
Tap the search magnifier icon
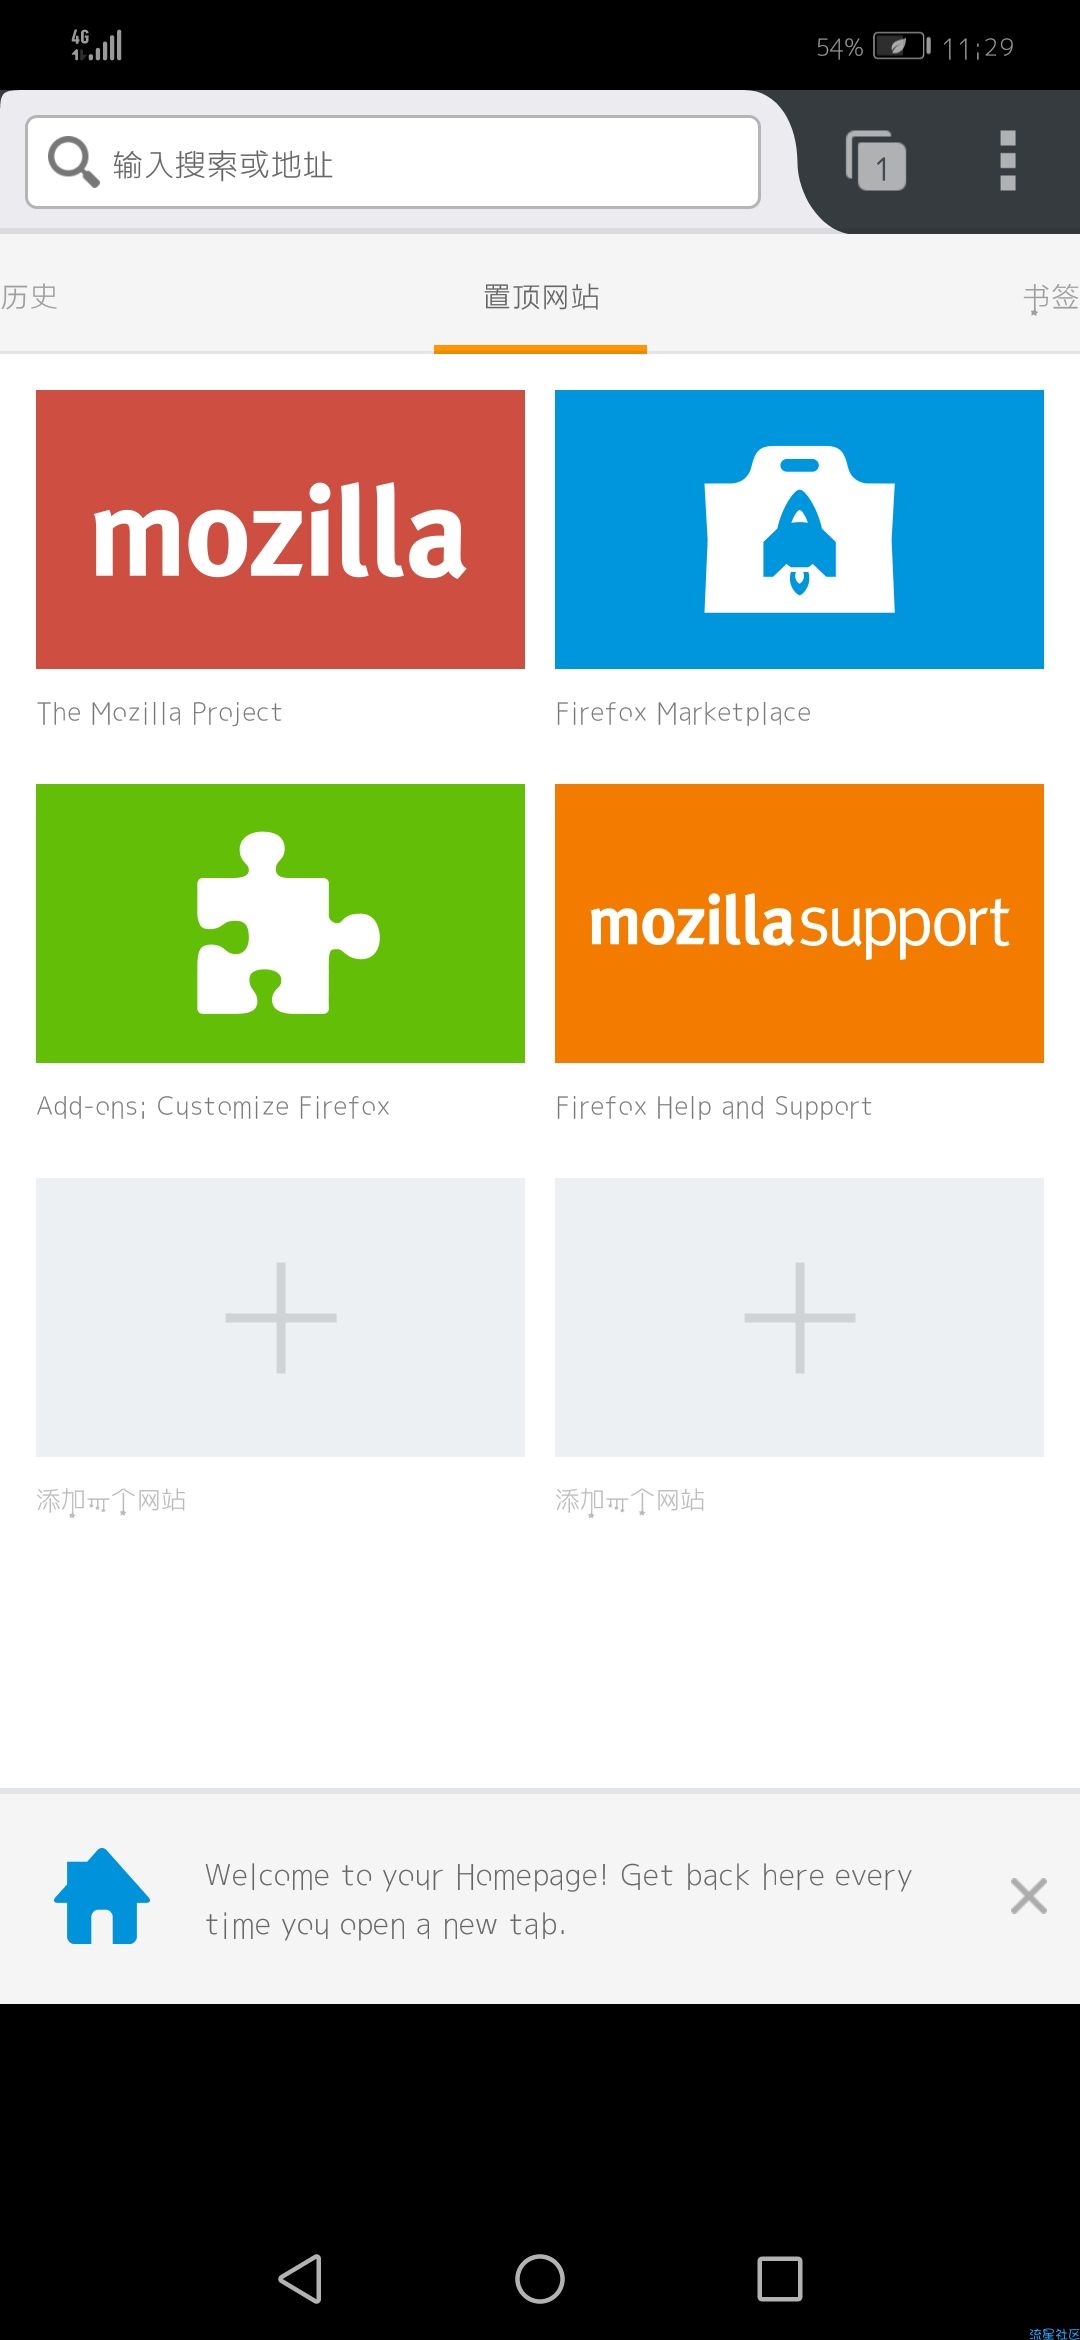click(74, 161)
